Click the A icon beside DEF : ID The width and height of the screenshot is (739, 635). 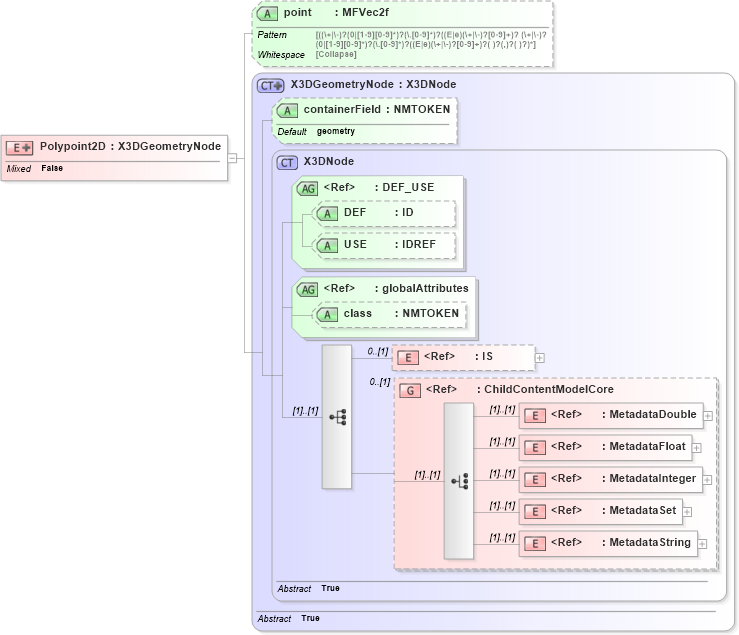[327, 214]
